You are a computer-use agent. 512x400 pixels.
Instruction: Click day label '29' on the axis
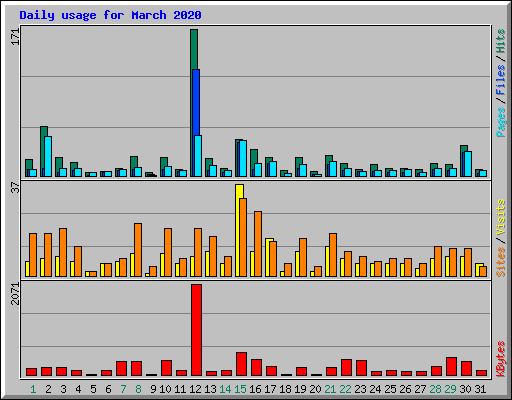click(450, 389)
